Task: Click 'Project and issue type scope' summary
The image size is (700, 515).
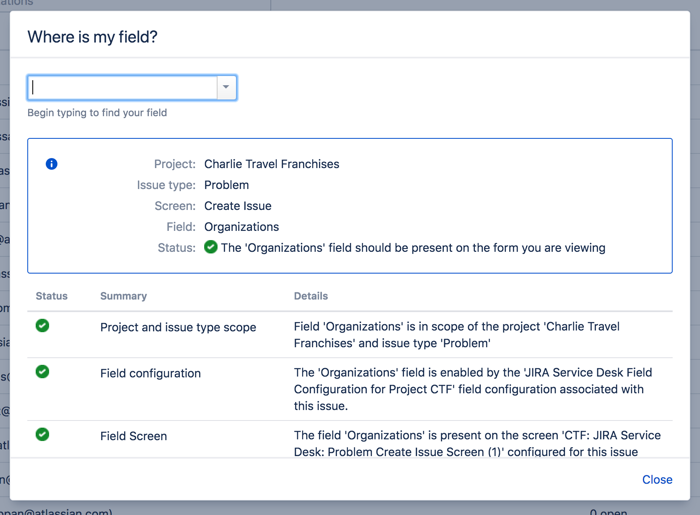Action: point(178,327)
